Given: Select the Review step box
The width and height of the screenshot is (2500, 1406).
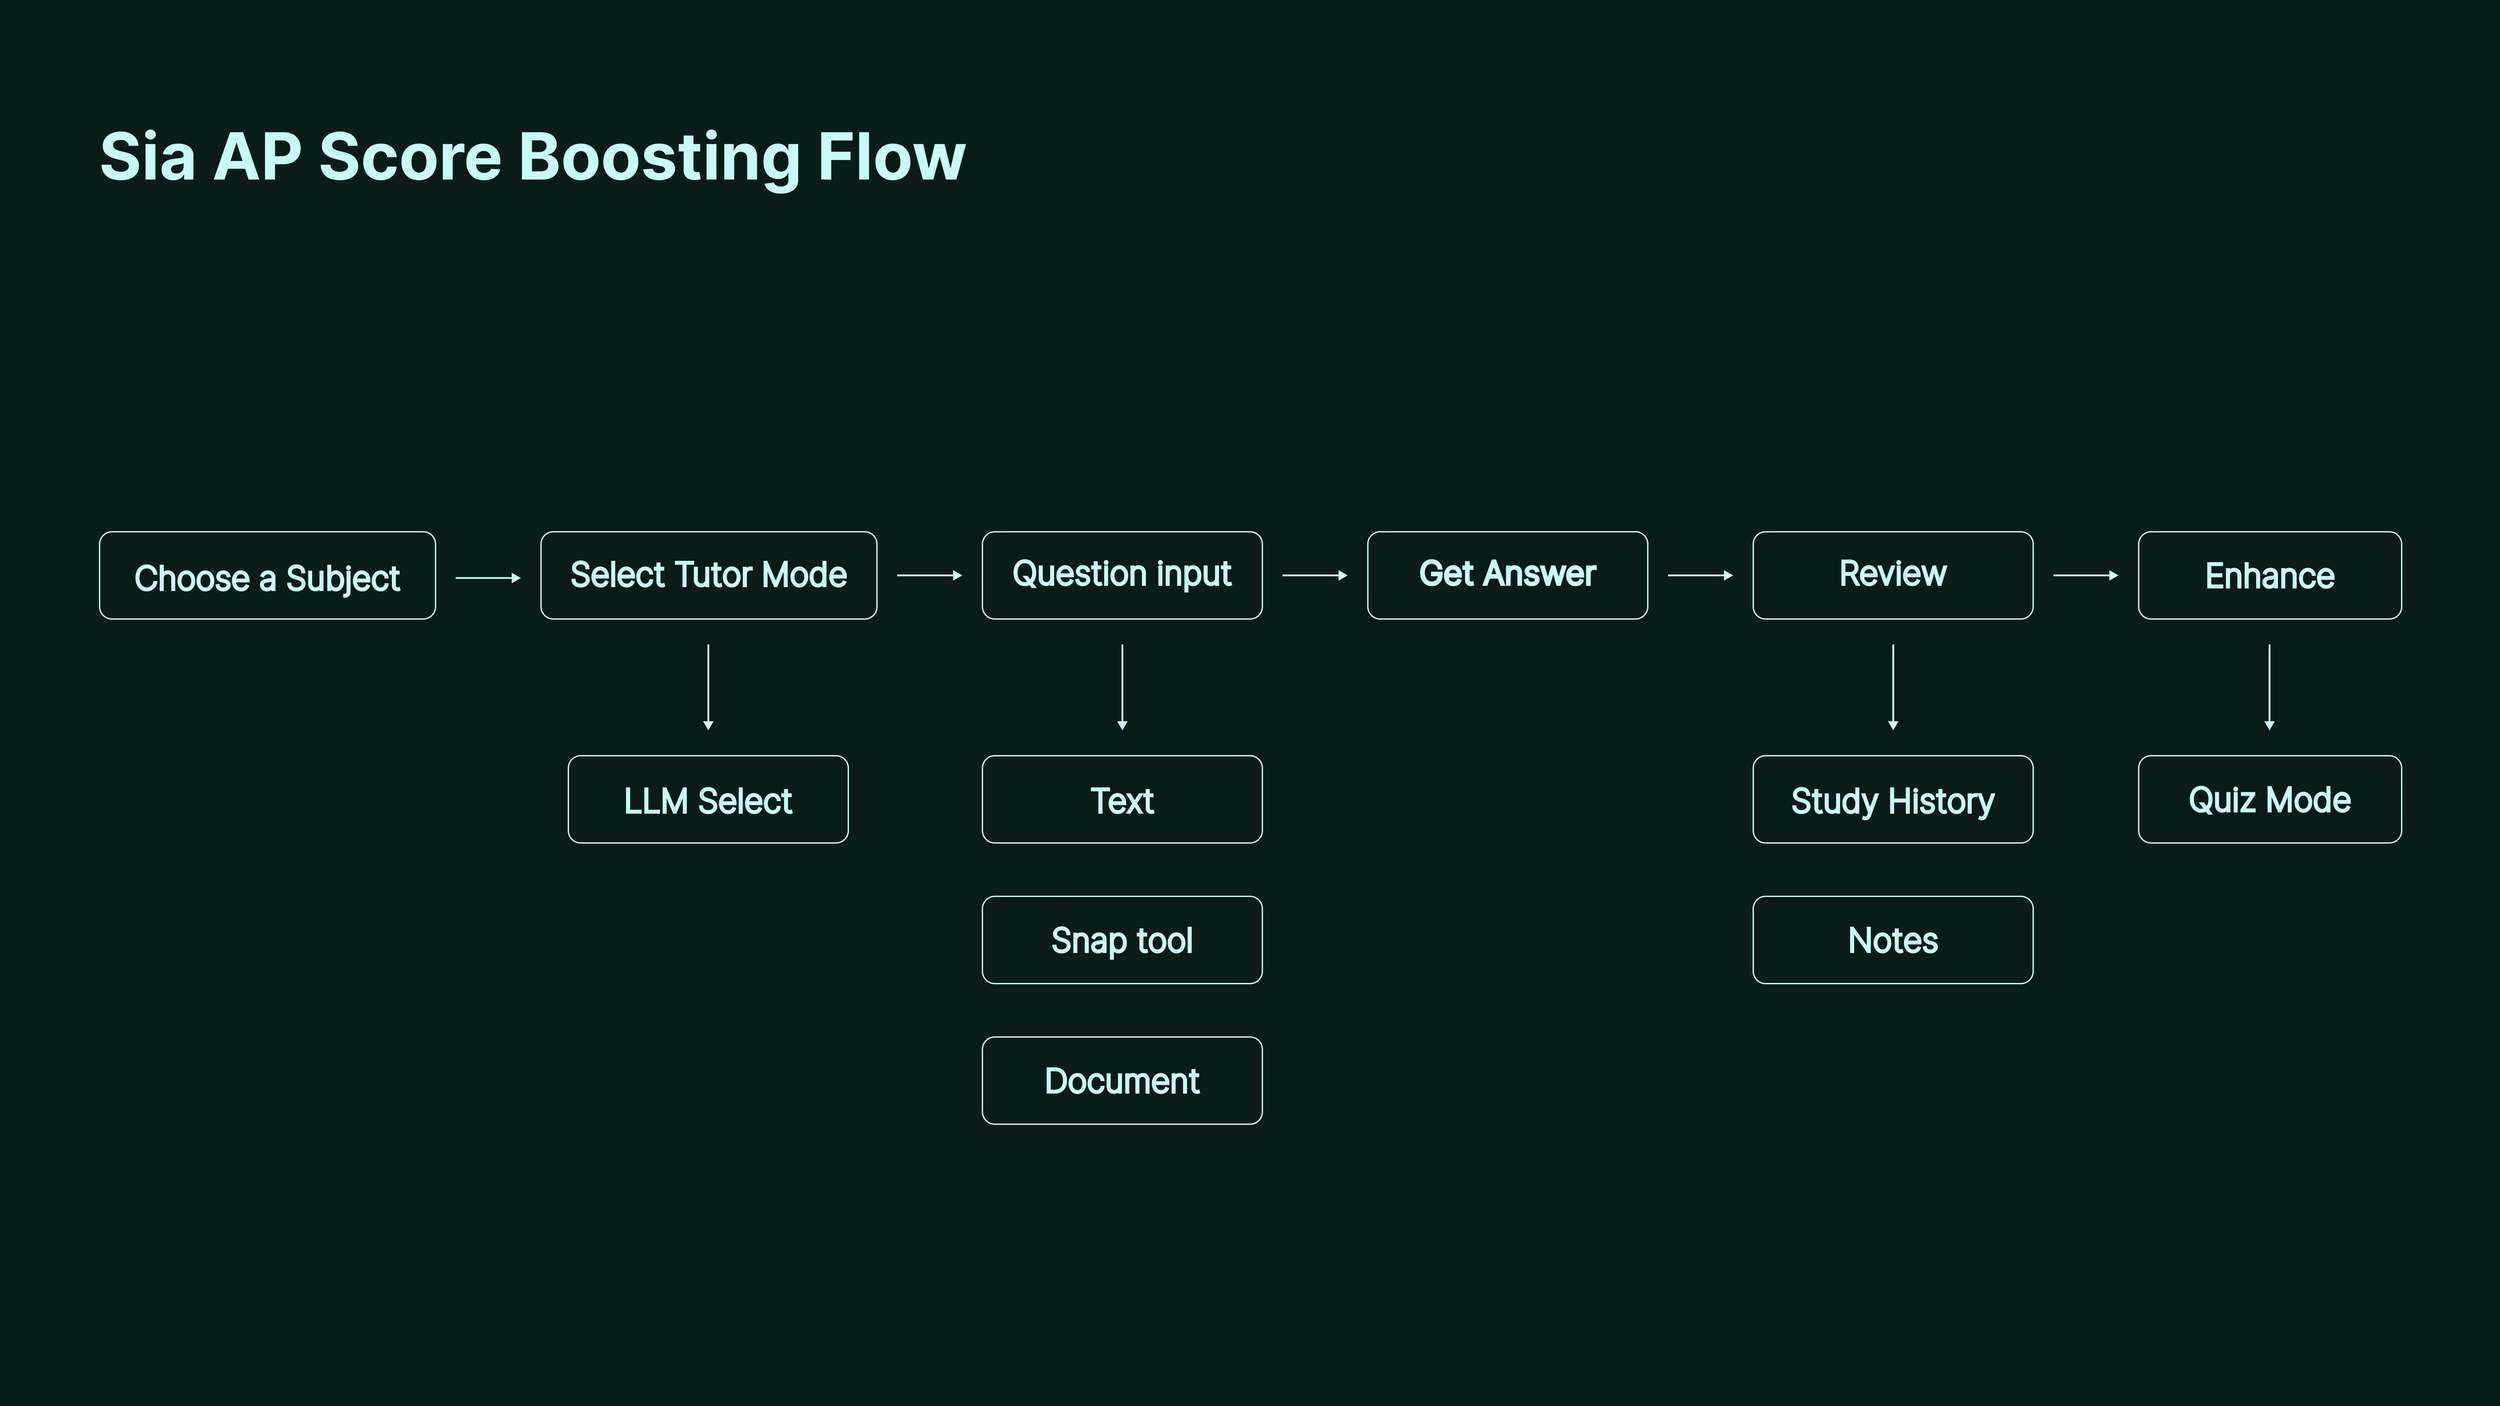Looking at the screenshot, I should [1892, 575].
